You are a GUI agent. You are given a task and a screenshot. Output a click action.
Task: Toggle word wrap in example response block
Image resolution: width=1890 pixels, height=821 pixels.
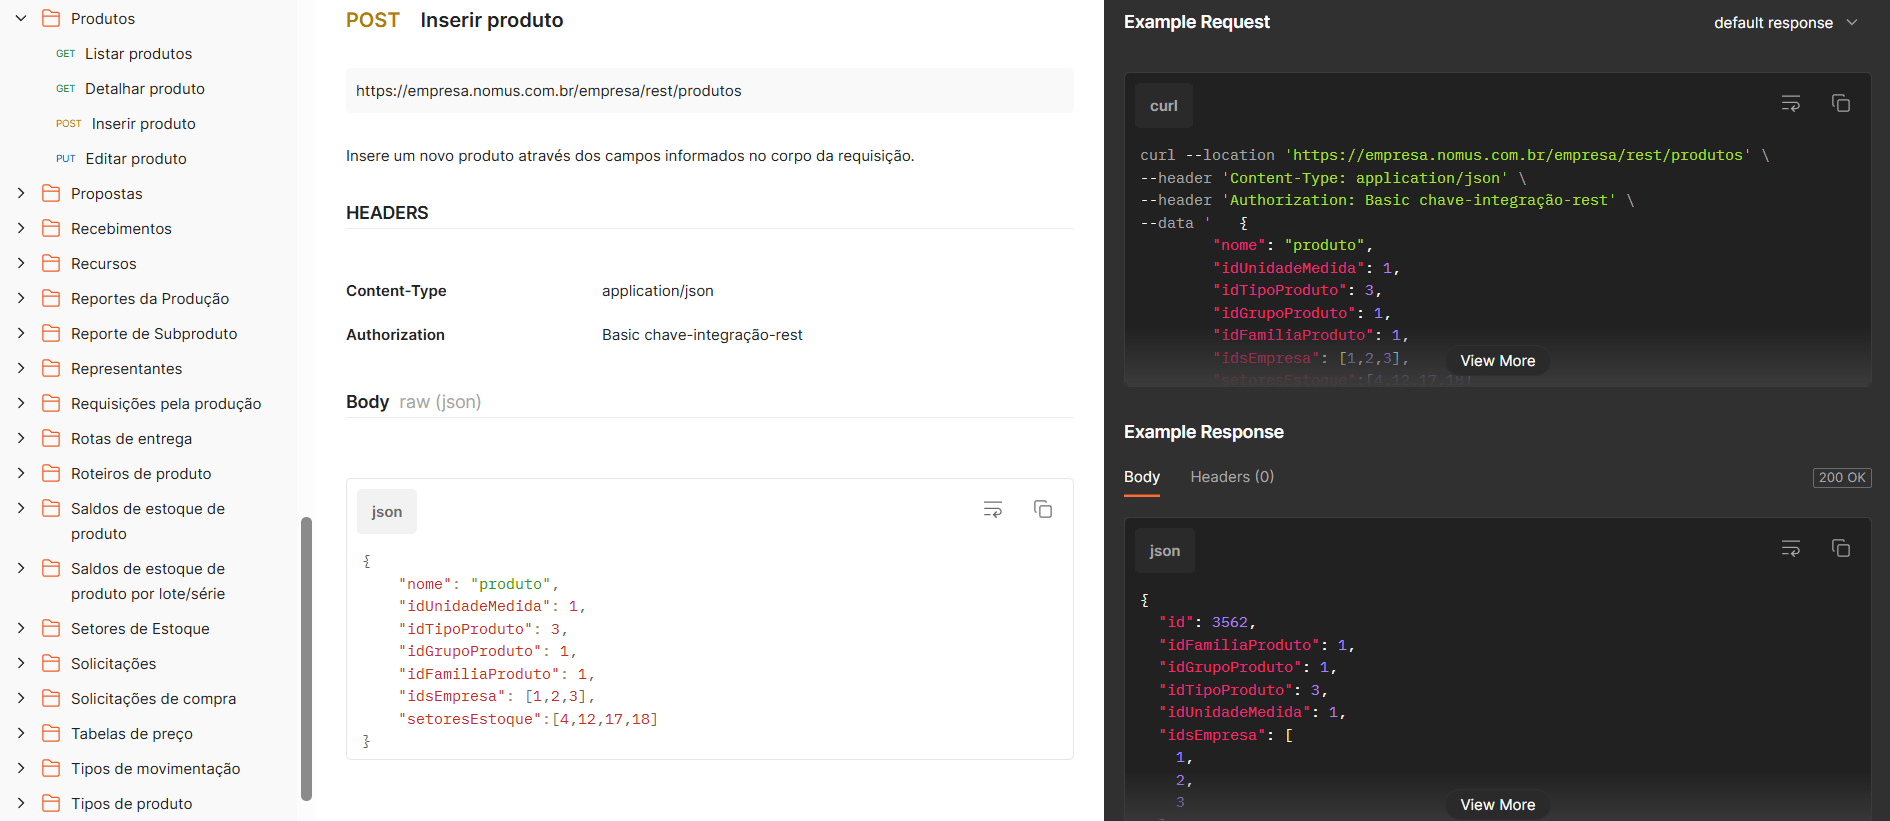1790,549
